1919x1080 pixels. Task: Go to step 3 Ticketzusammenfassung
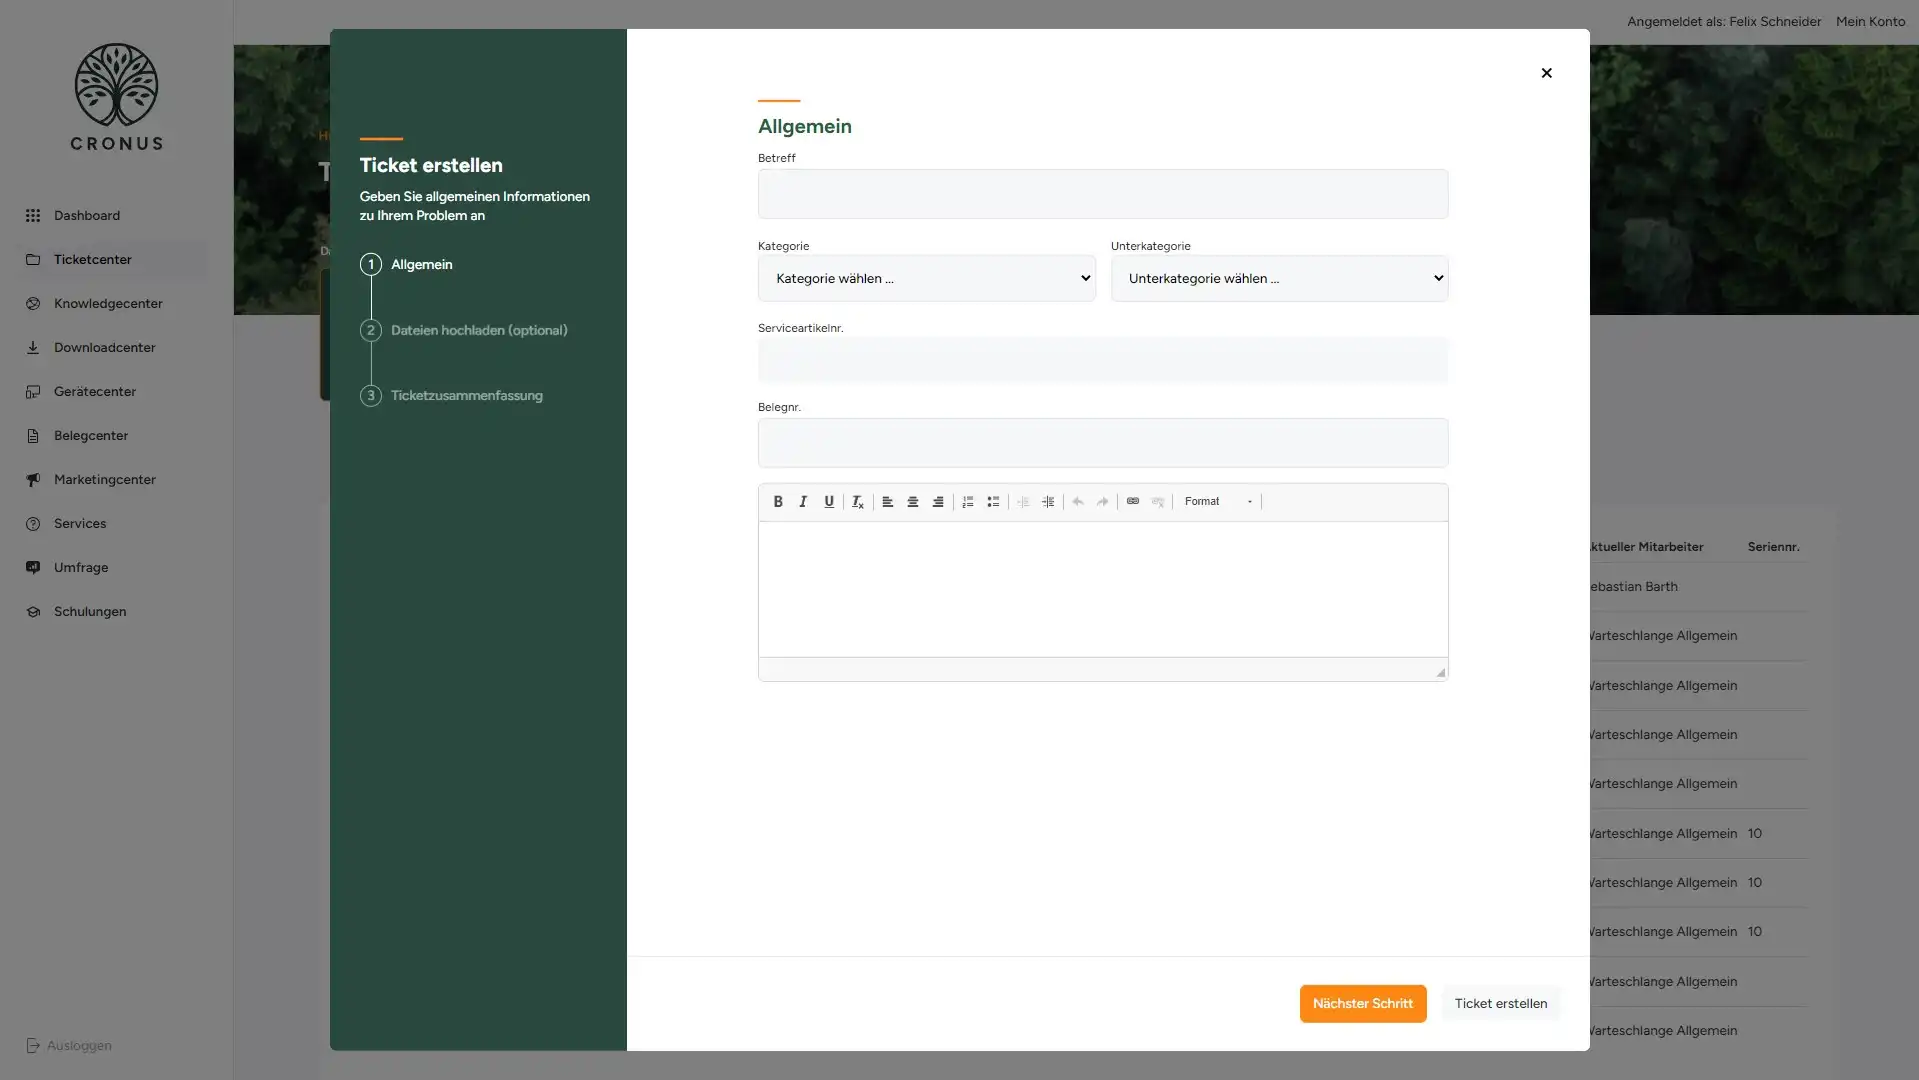(x=466, y=396)
